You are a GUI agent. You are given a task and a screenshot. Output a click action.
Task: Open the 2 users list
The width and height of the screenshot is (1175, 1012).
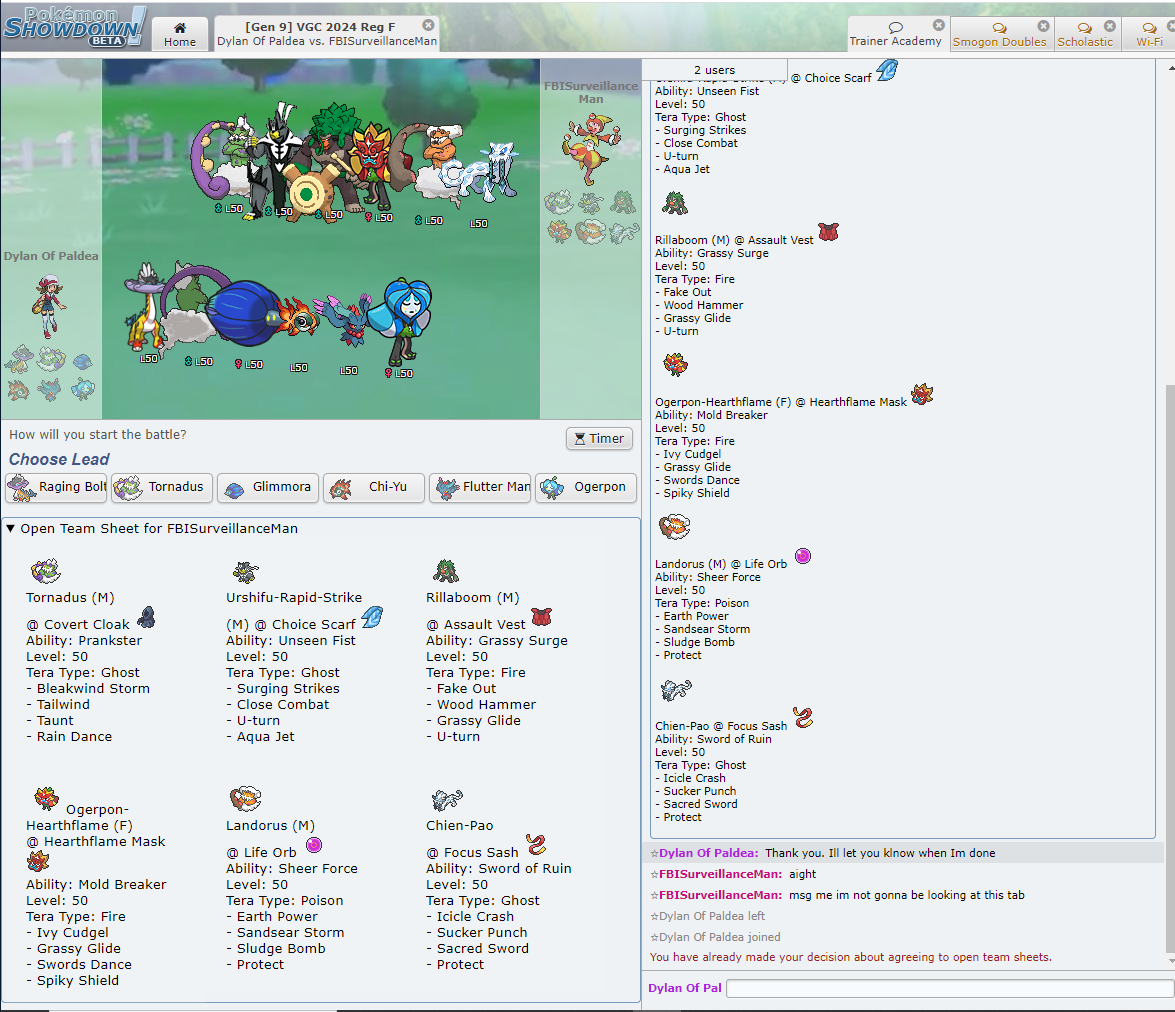714,70
